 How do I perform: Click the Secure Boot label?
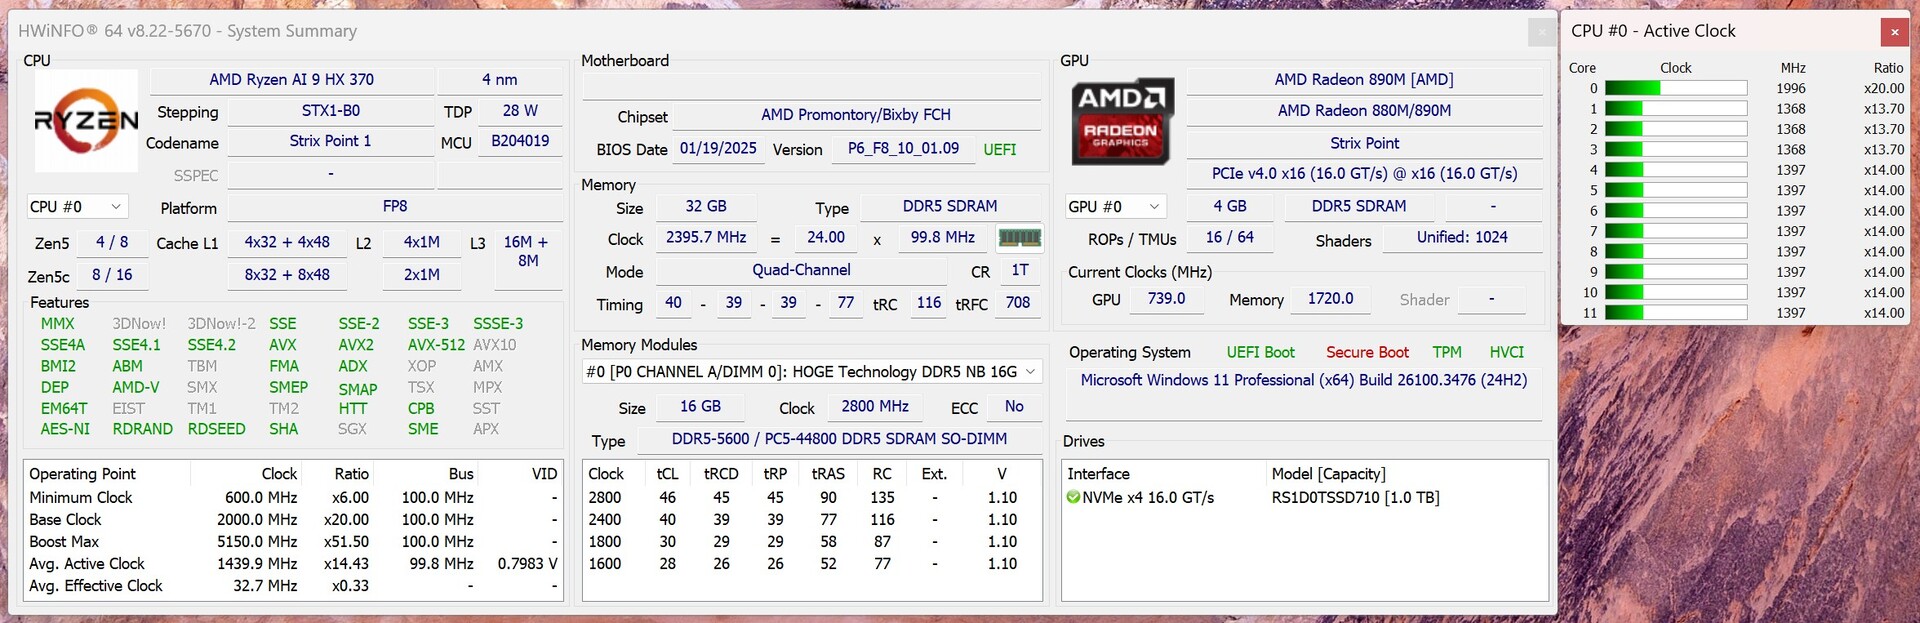1367,353
